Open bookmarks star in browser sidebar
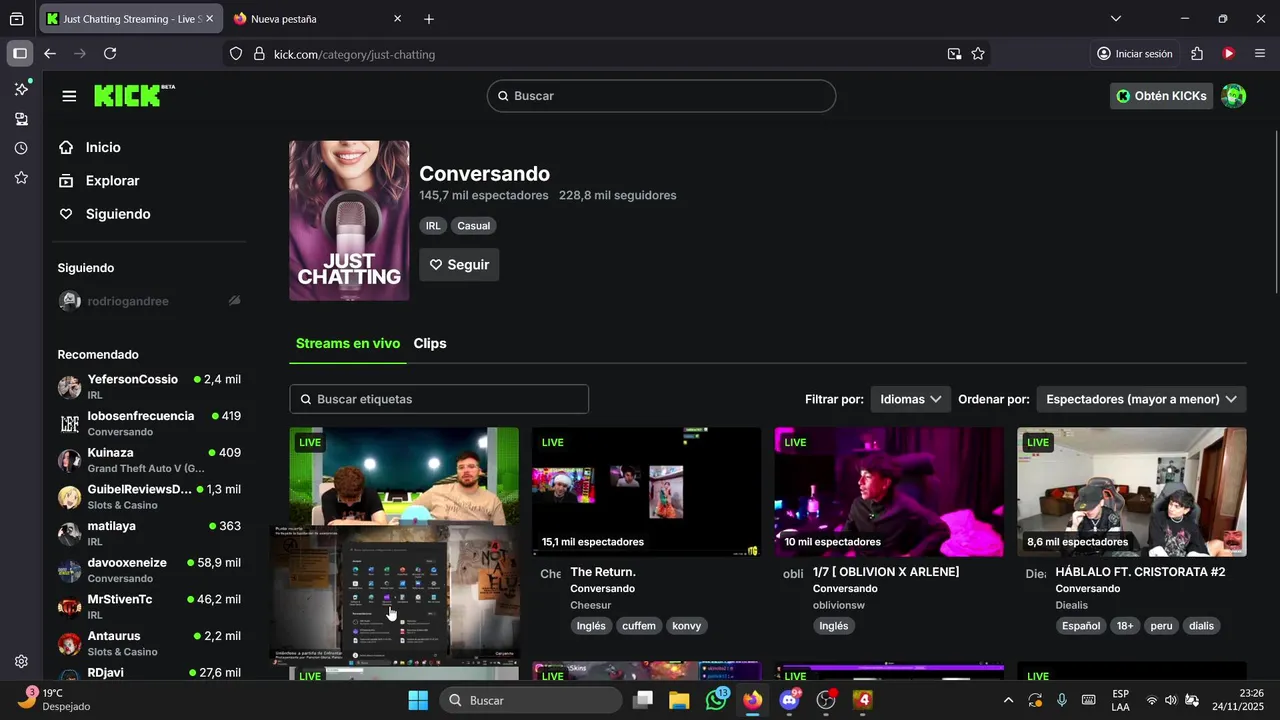Image resolution: width=1280 pixels, height=720 pixels. coord(21,178)
